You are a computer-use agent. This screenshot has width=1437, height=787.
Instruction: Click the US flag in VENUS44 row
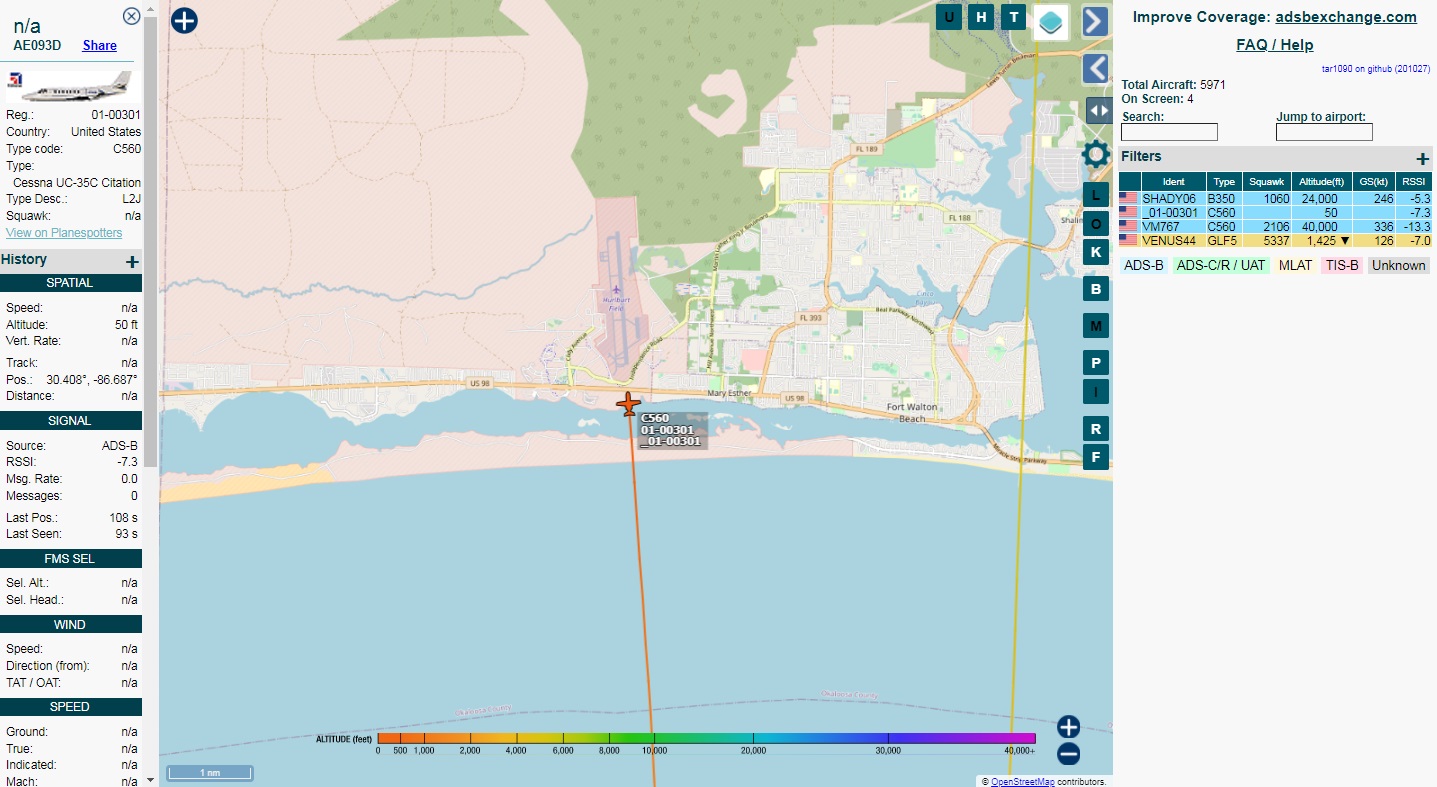[1129, 241]
